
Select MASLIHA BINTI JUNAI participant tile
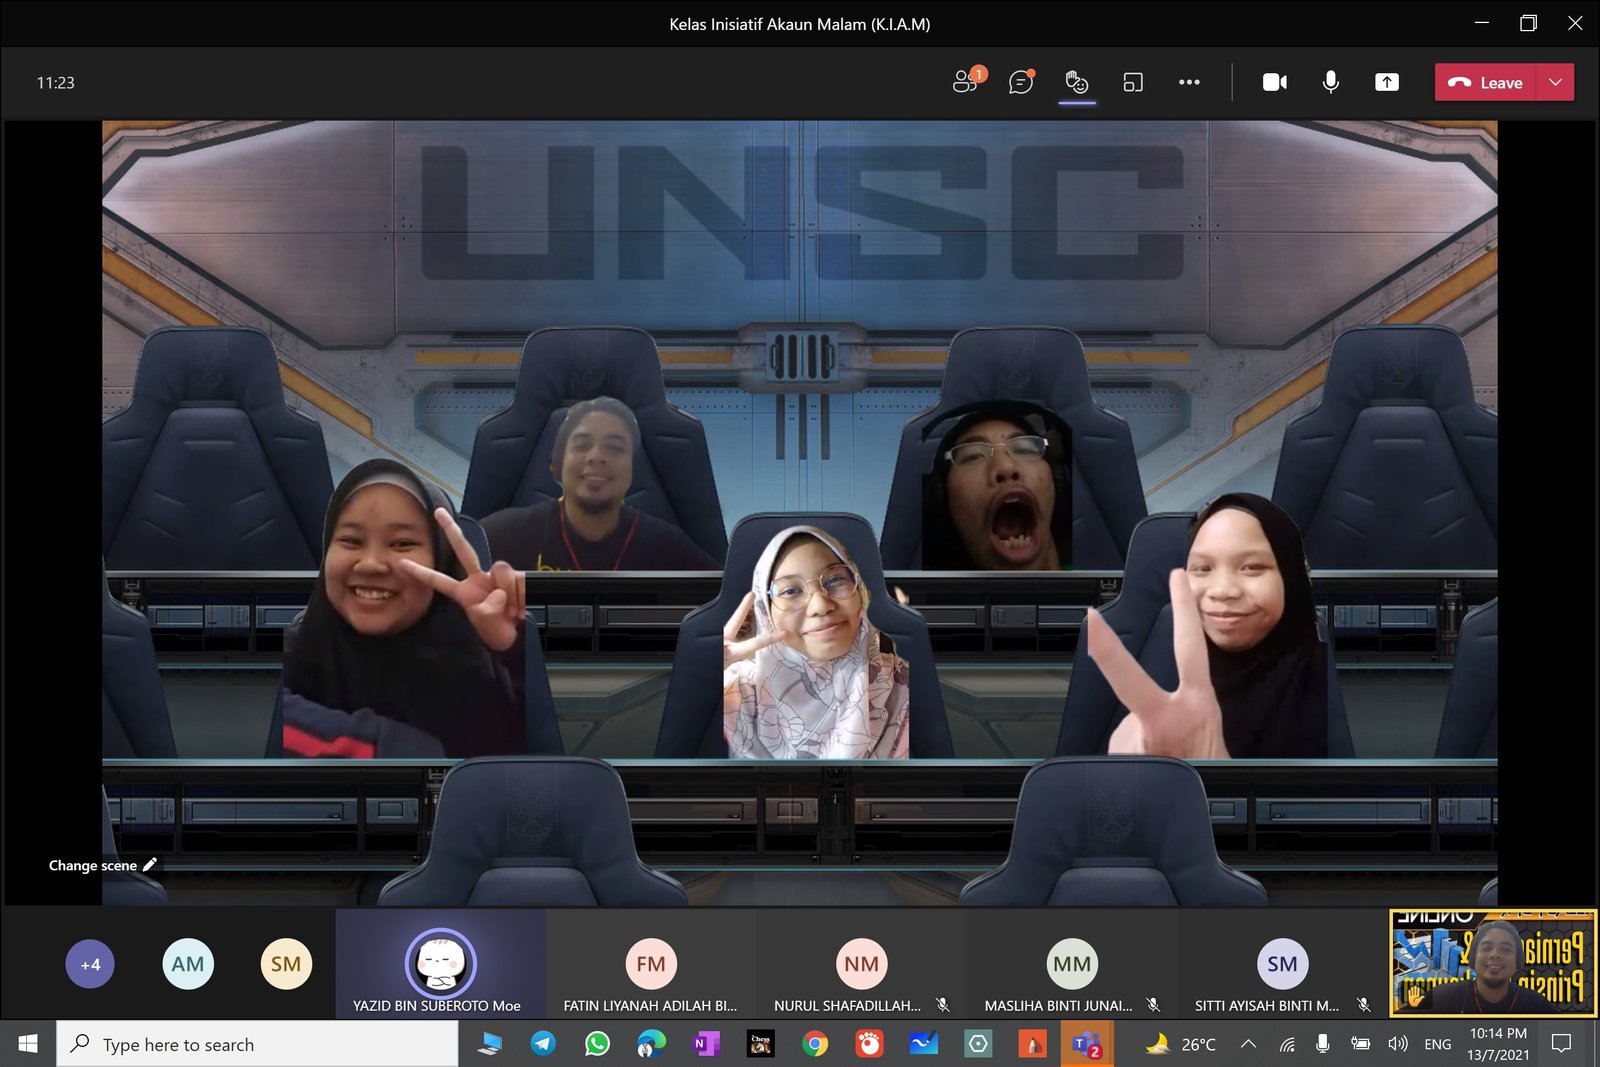(x=1072, y=964)
